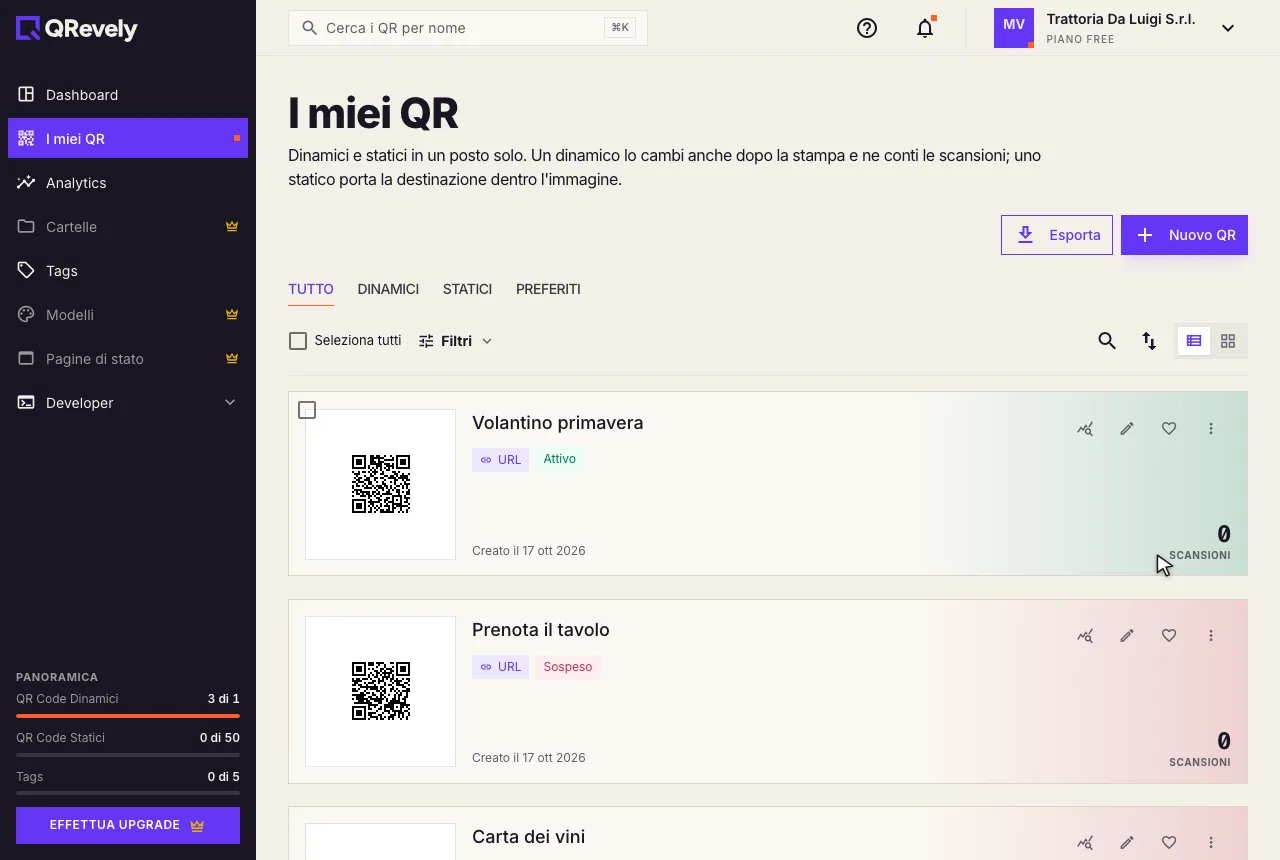1280x860 pixels.
Task: Click the EFFETTUA UPGRADE button
Action: coord(128,826)
